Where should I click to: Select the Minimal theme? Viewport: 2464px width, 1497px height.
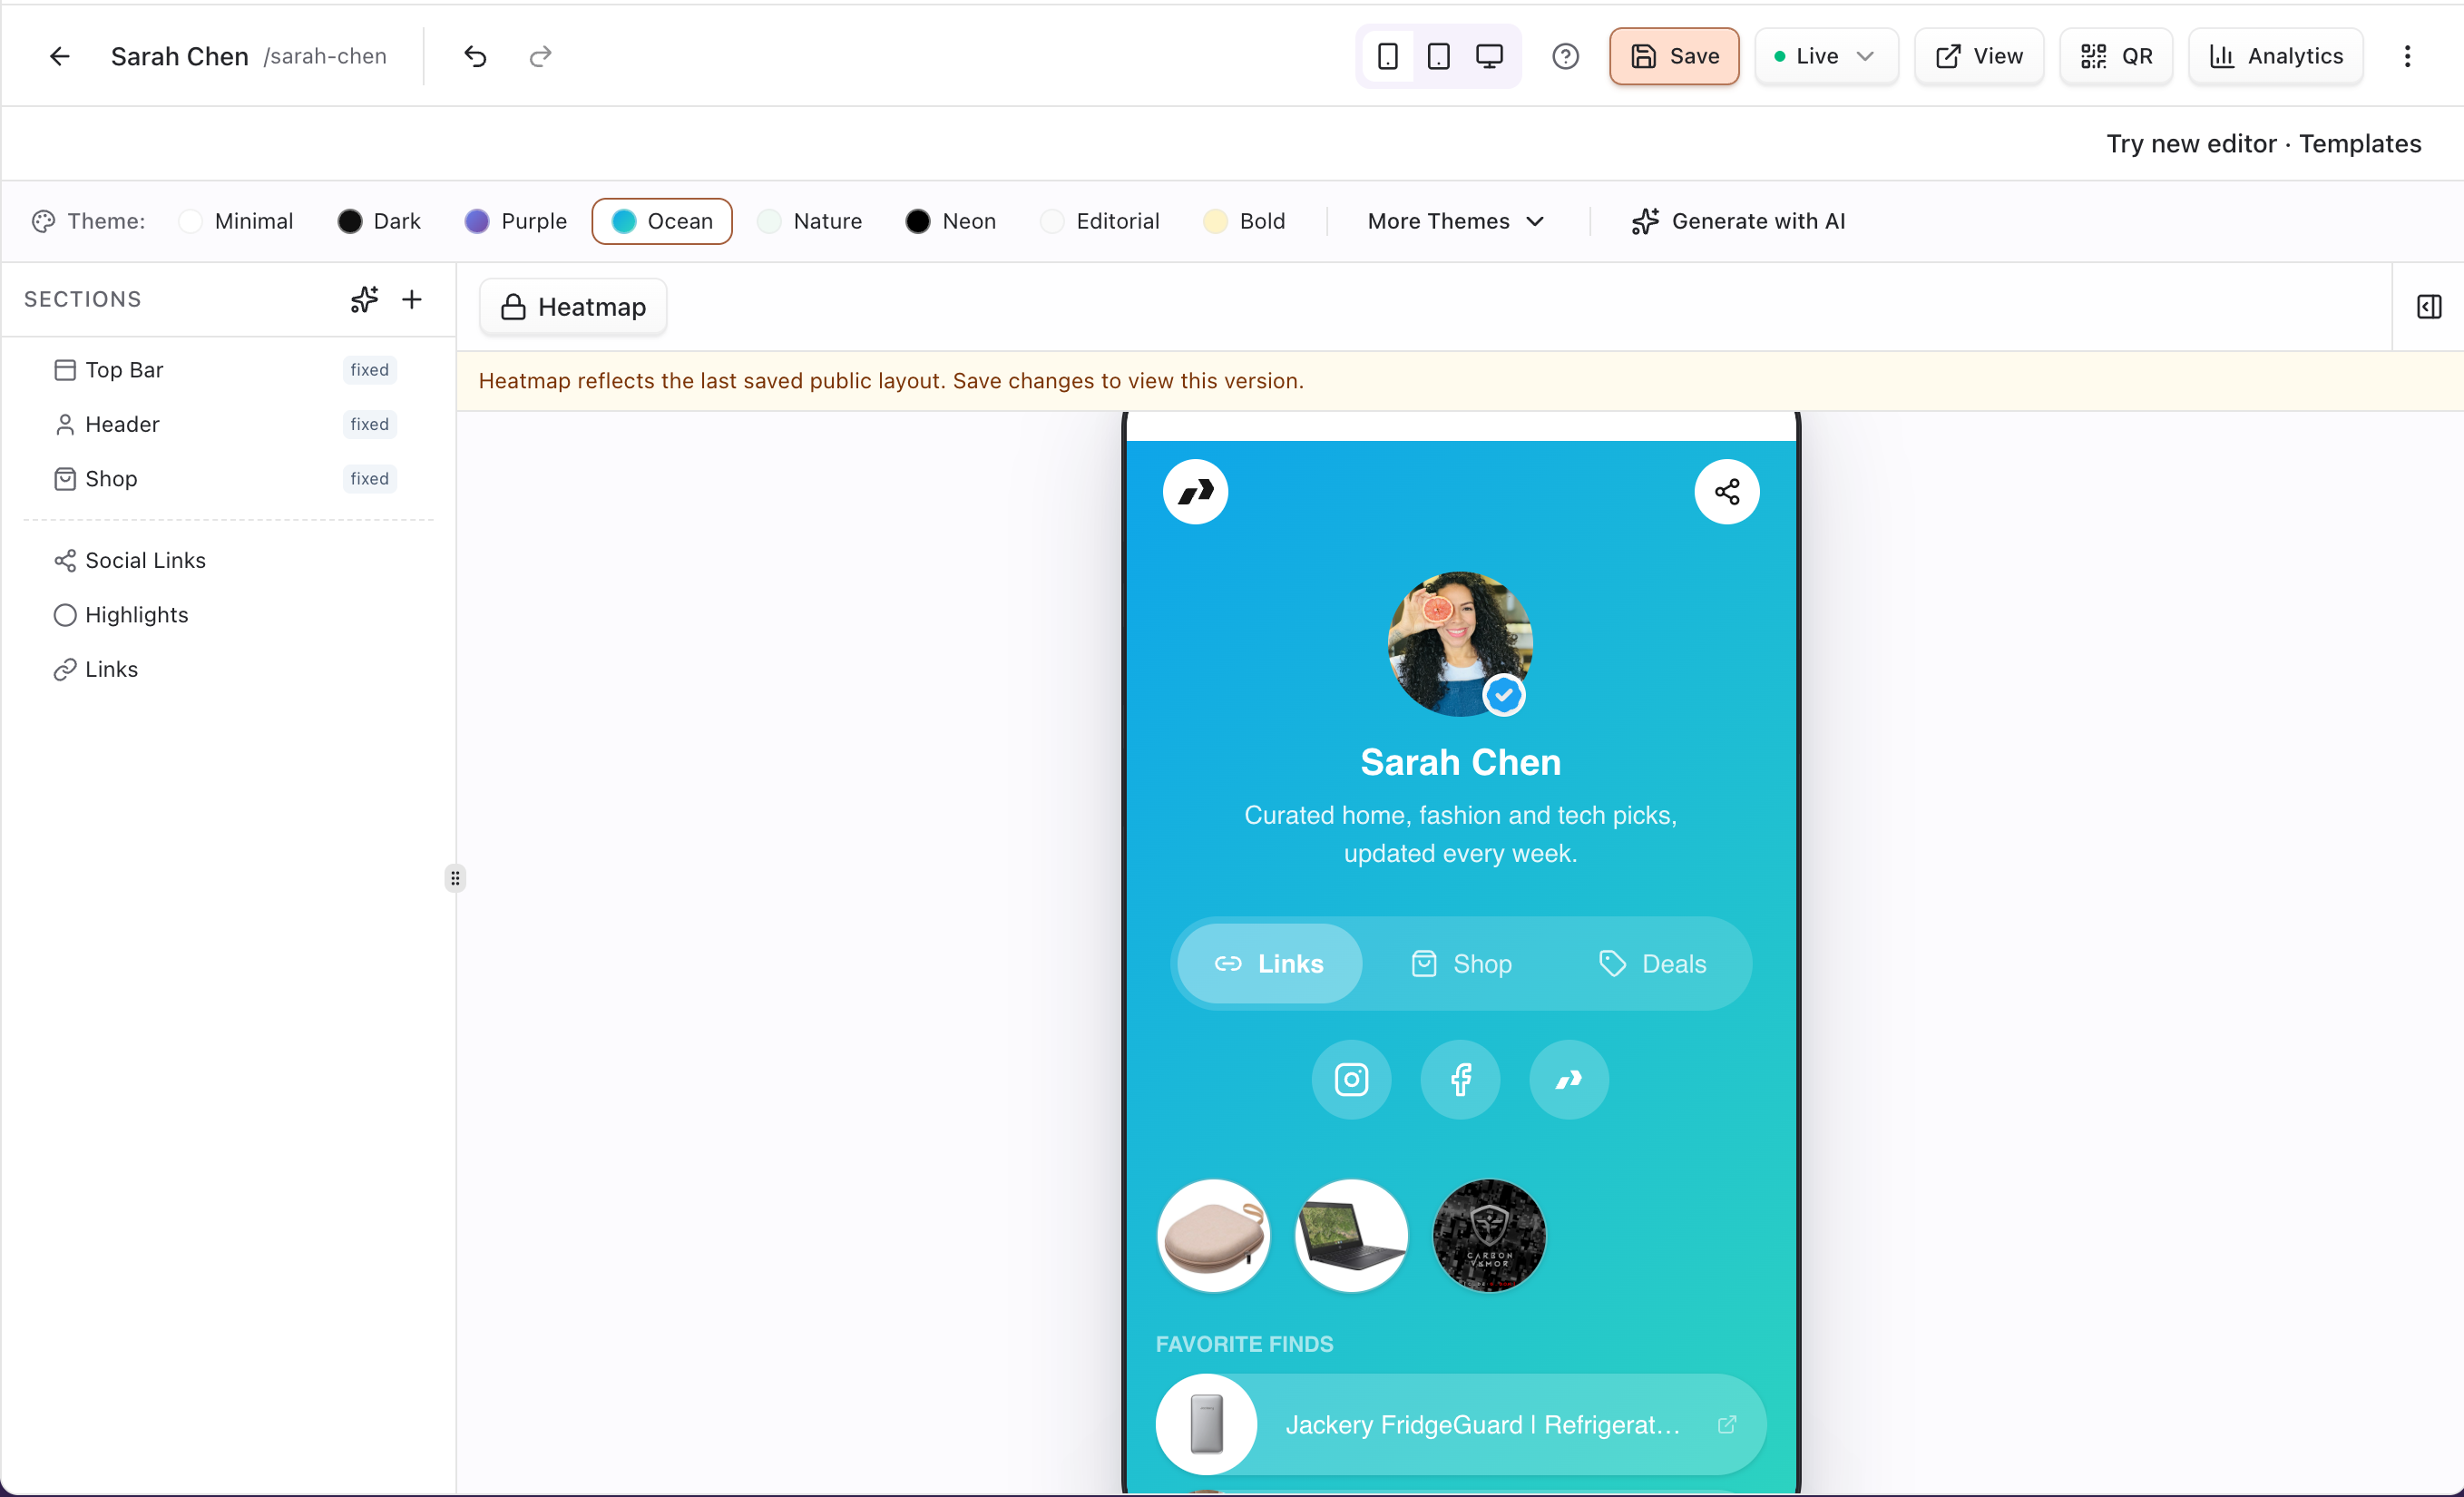click(236, 221)
